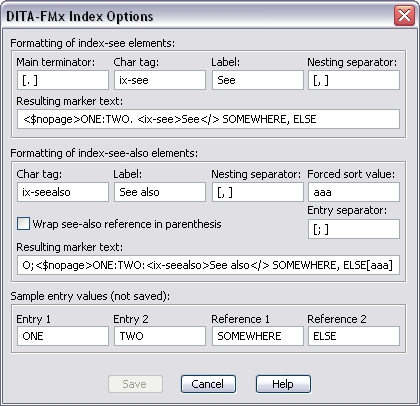Image resolution: width=420 pixels, height=406 pixels.
Task: Open Help for index options
Action: click(x=283, y=384)
